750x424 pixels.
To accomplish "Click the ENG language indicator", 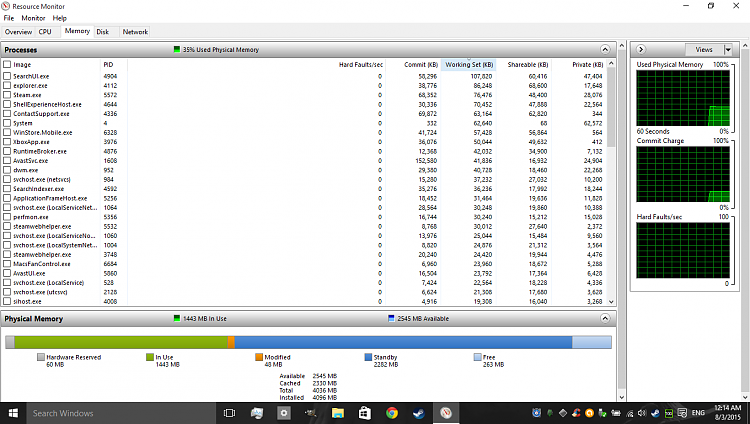I will pos(698,413).
